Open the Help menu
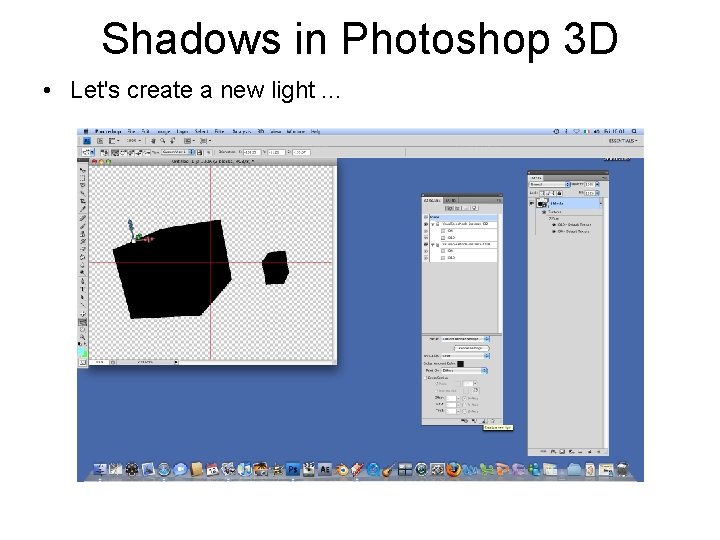Screen dimensions: 720x540 click(x=315, y=131)
